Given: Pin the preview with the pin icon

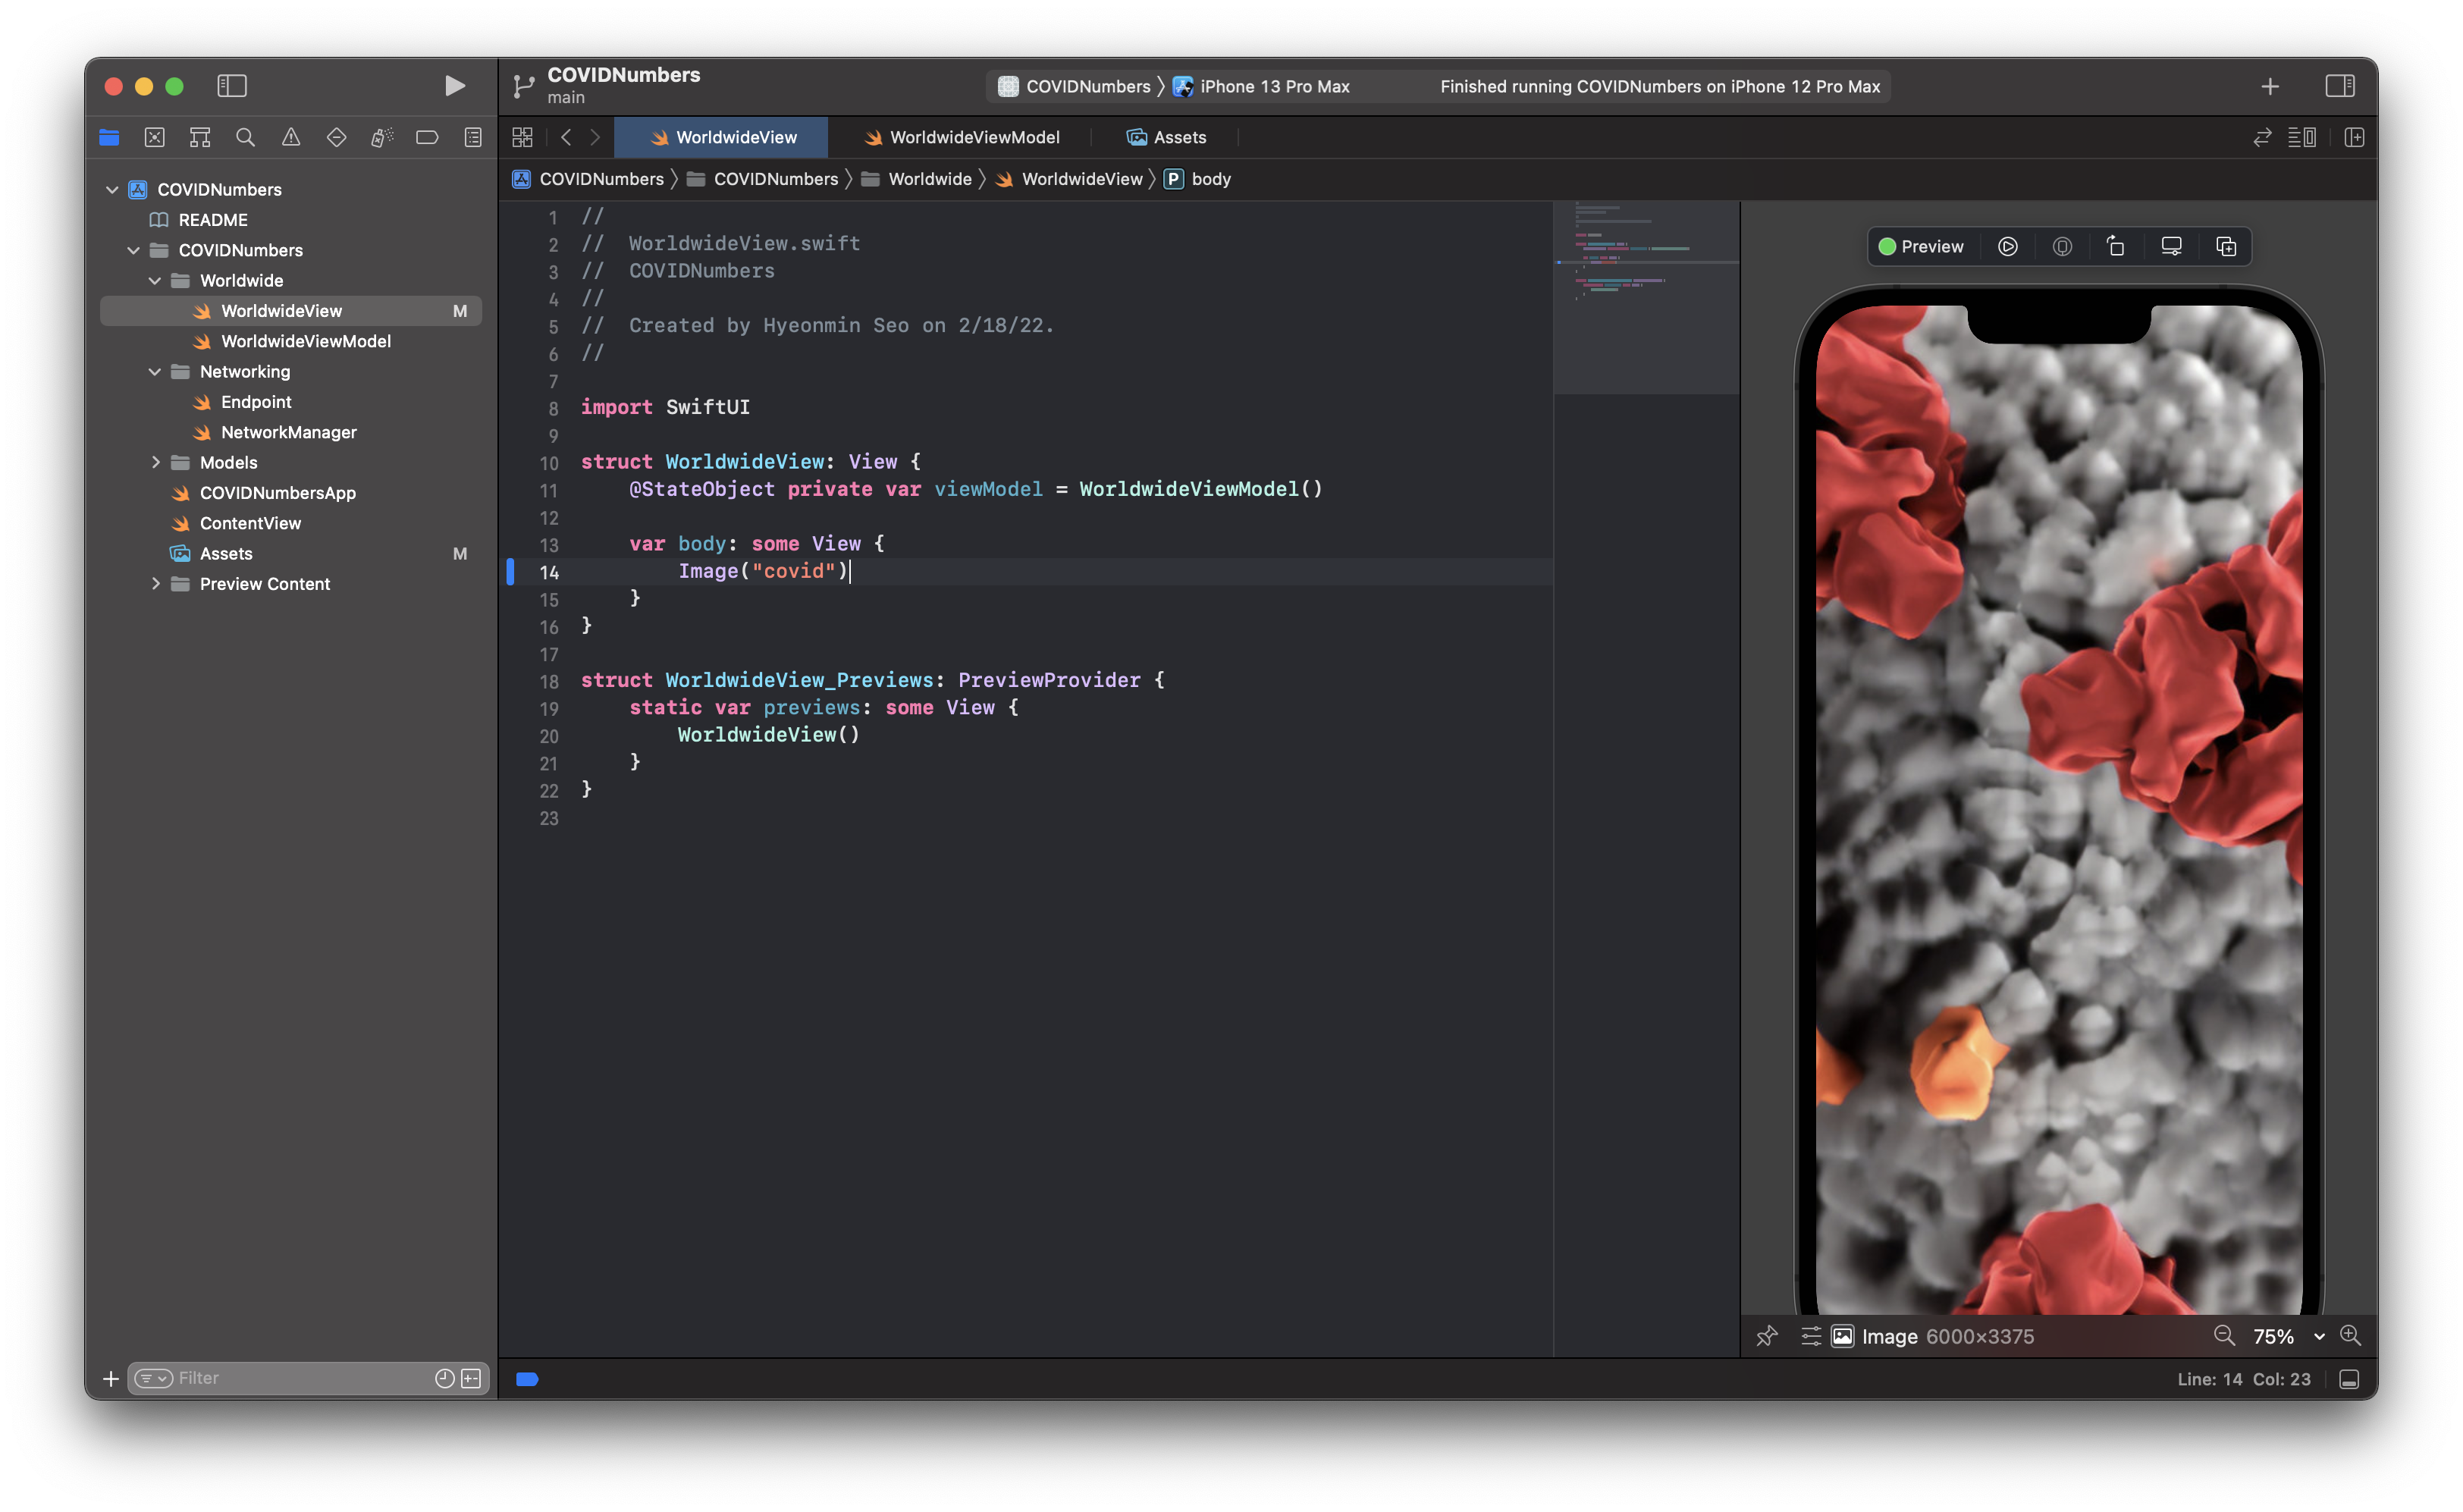Looking at the screenshot, I should [x=1767, y=1336].
